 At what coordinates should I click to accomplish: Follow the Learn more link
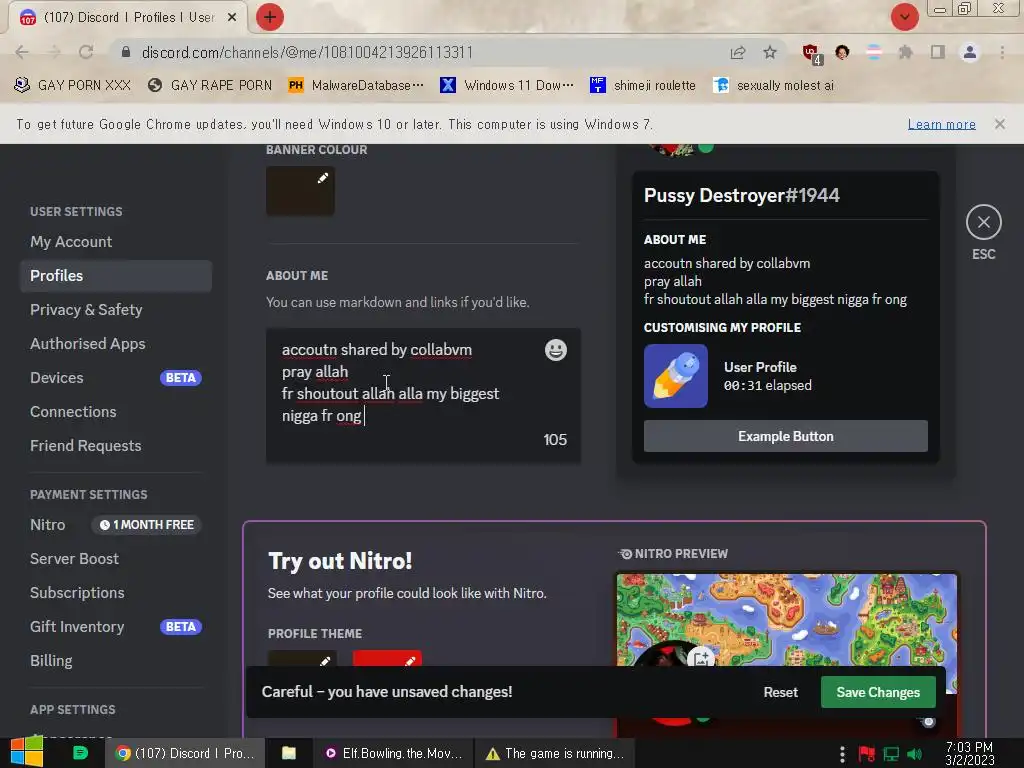point(941,124)
